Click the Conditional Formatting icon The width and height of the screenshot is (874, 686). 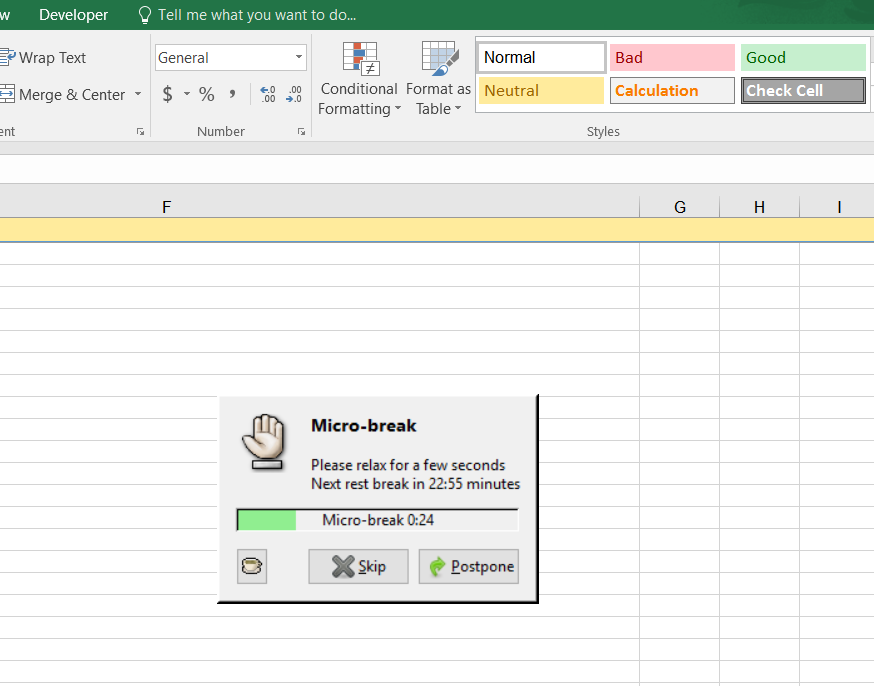(360, 58)
